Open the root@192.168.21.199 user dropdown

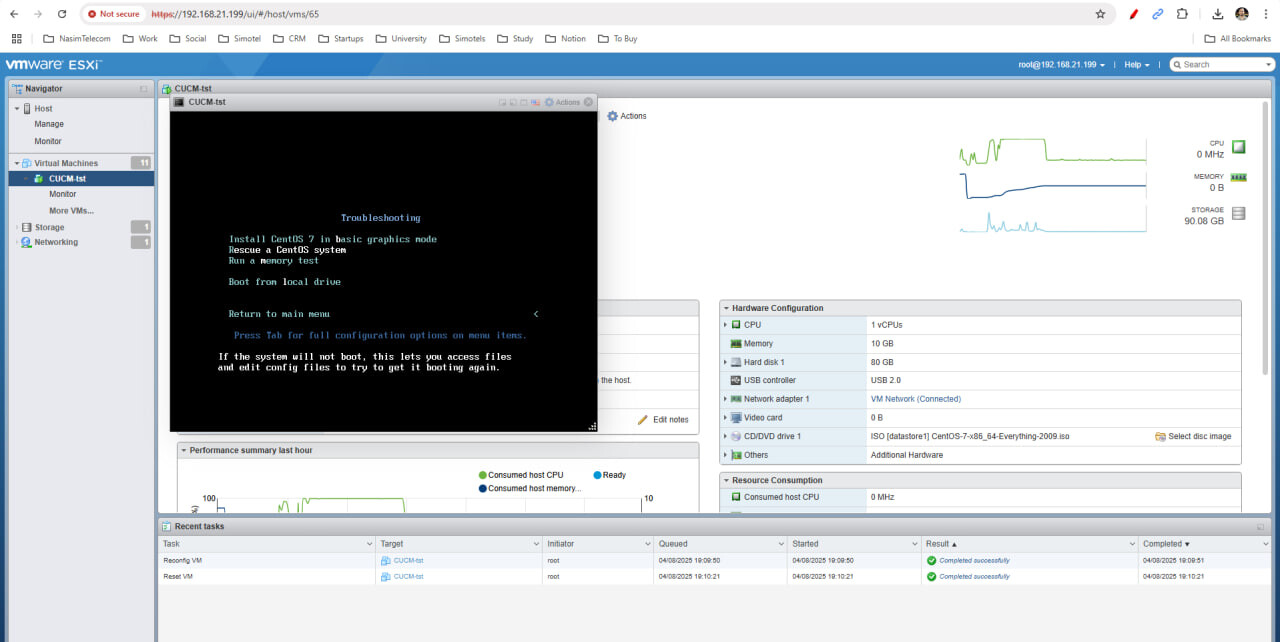1062,64
